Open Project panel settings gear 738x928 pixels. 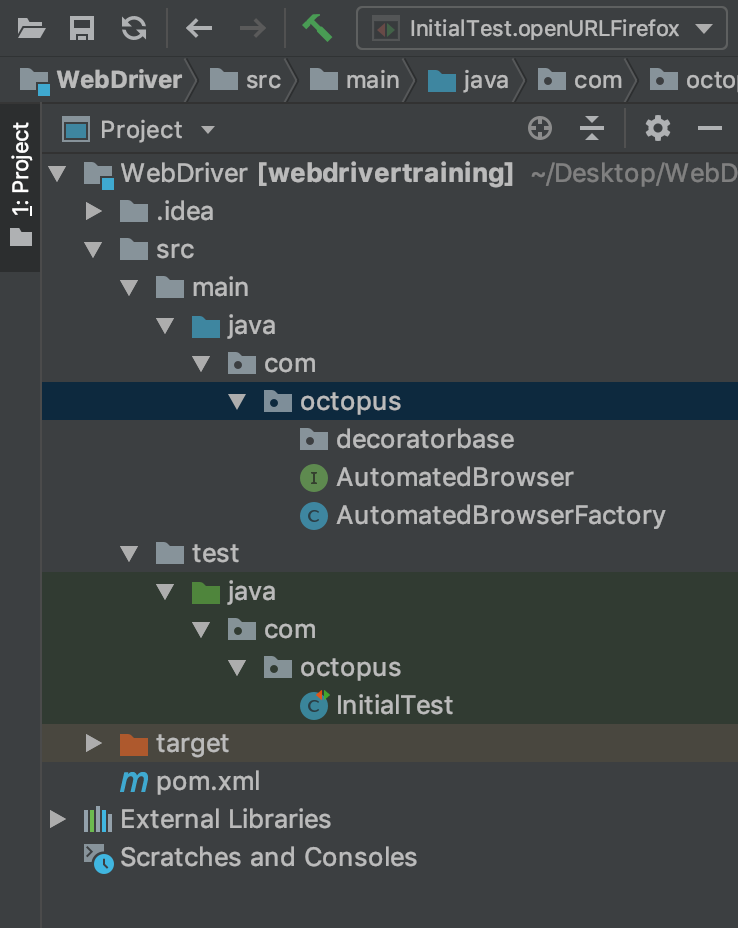click(x=657, y=129)
